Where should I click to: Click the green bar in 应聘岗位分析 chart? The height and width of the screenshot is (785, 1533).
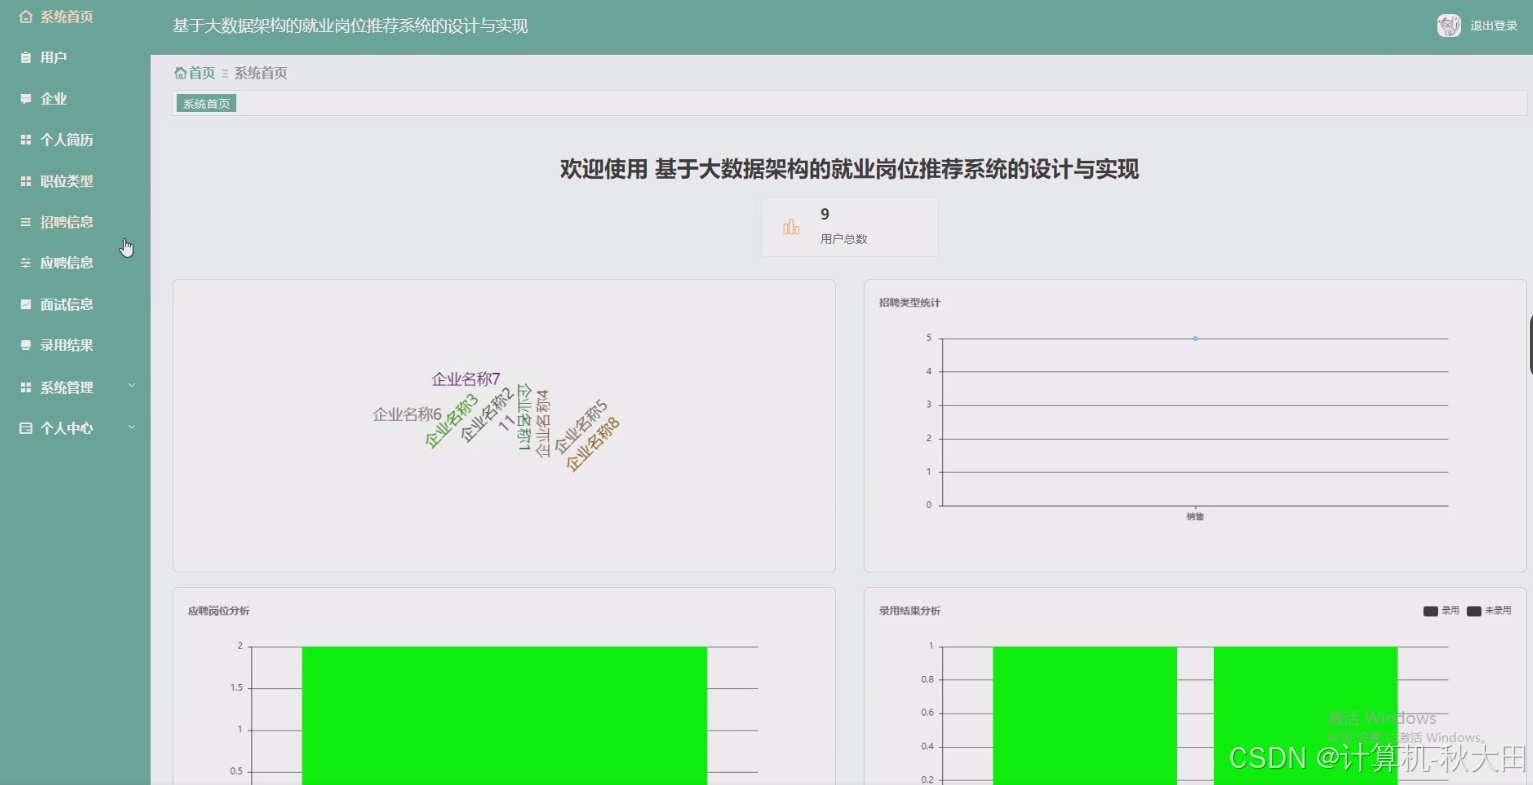coord(504,715)
